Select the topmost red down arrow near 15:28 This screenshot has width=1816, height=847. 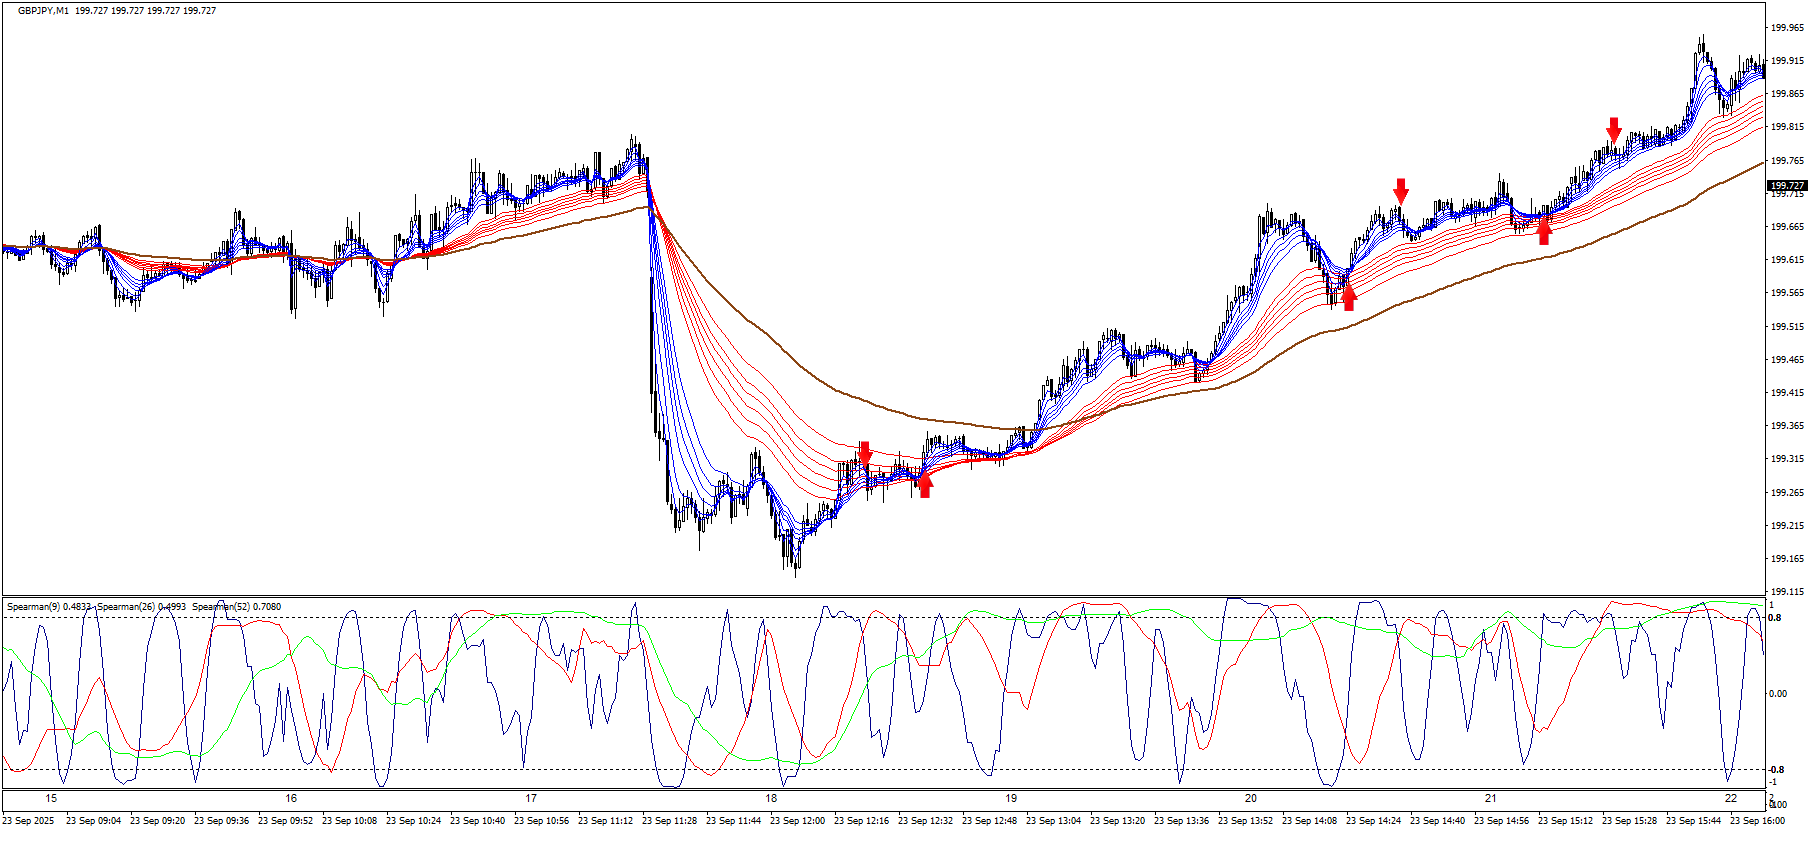coord(1614,129)
